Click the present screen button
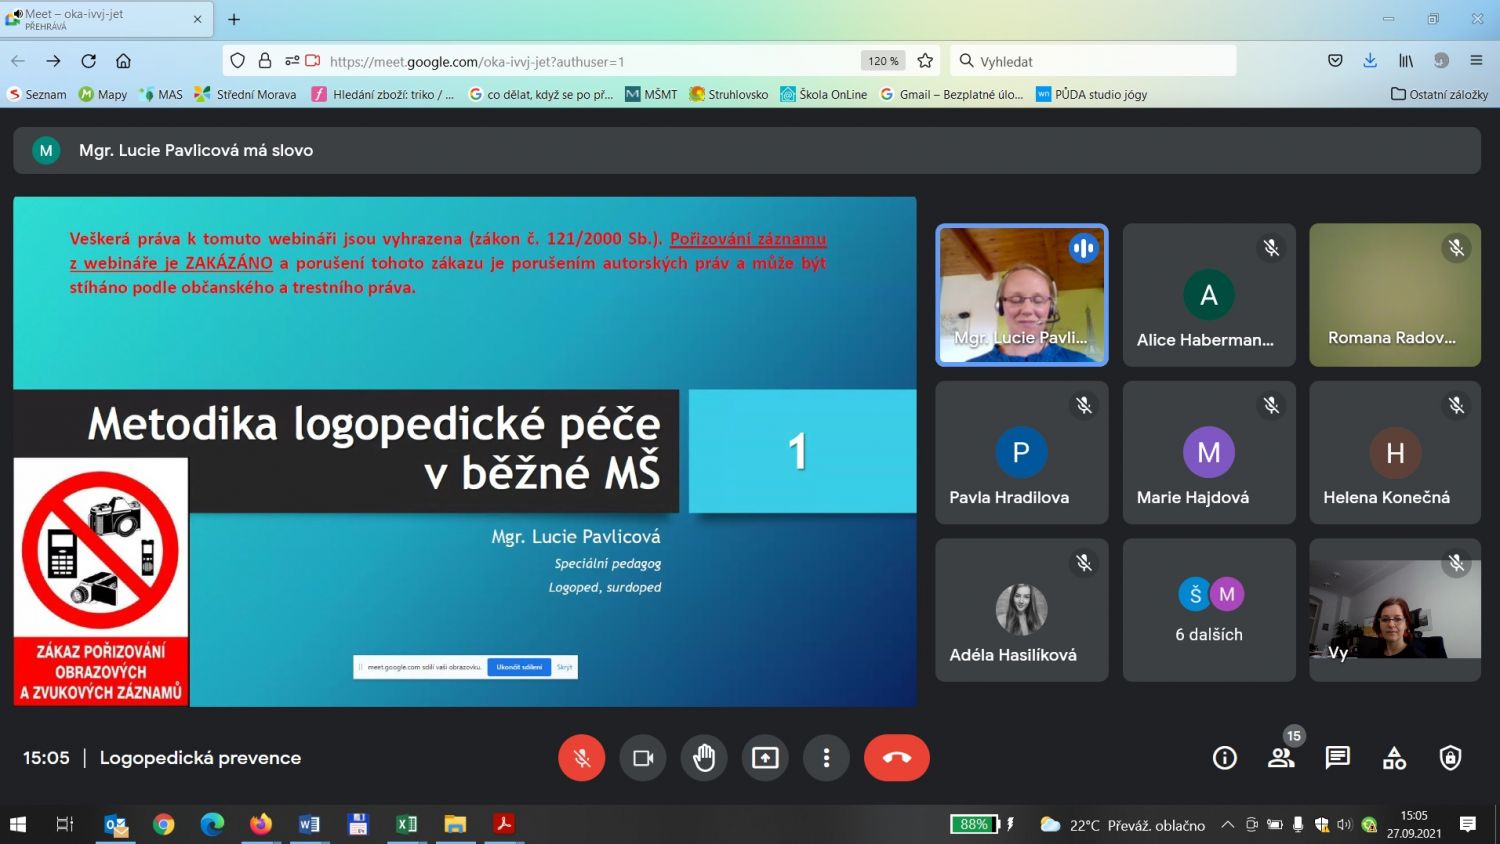This screenshot has width=1500, height=844. click(765, 758)
